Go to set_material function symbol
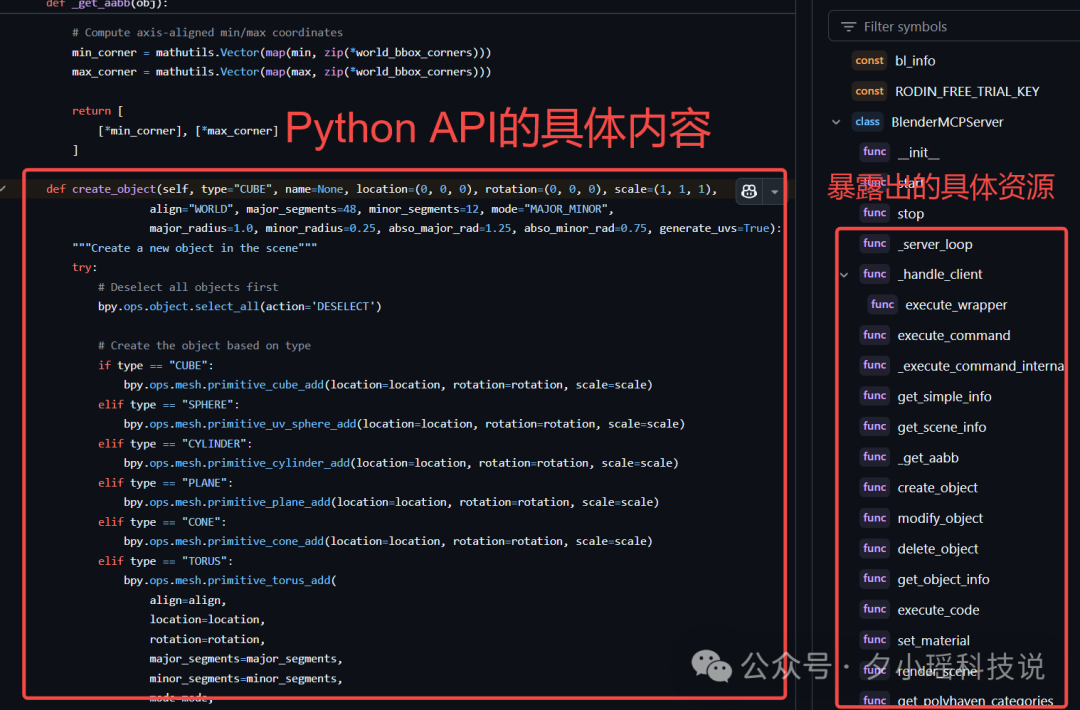Image resolution: width=1080 pixels, height=710 pixels. 933,641
